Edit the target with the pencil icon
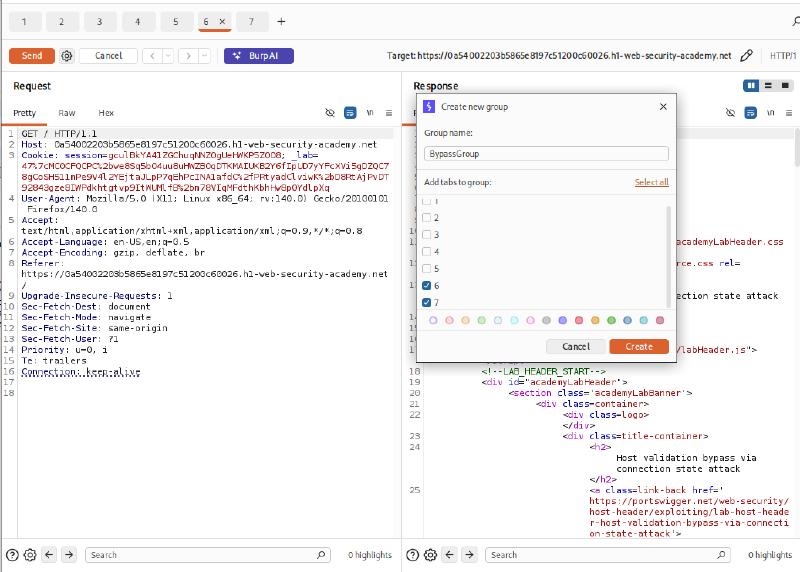The height and width of the screenshot is (572, 800). [x=746, y=56]
